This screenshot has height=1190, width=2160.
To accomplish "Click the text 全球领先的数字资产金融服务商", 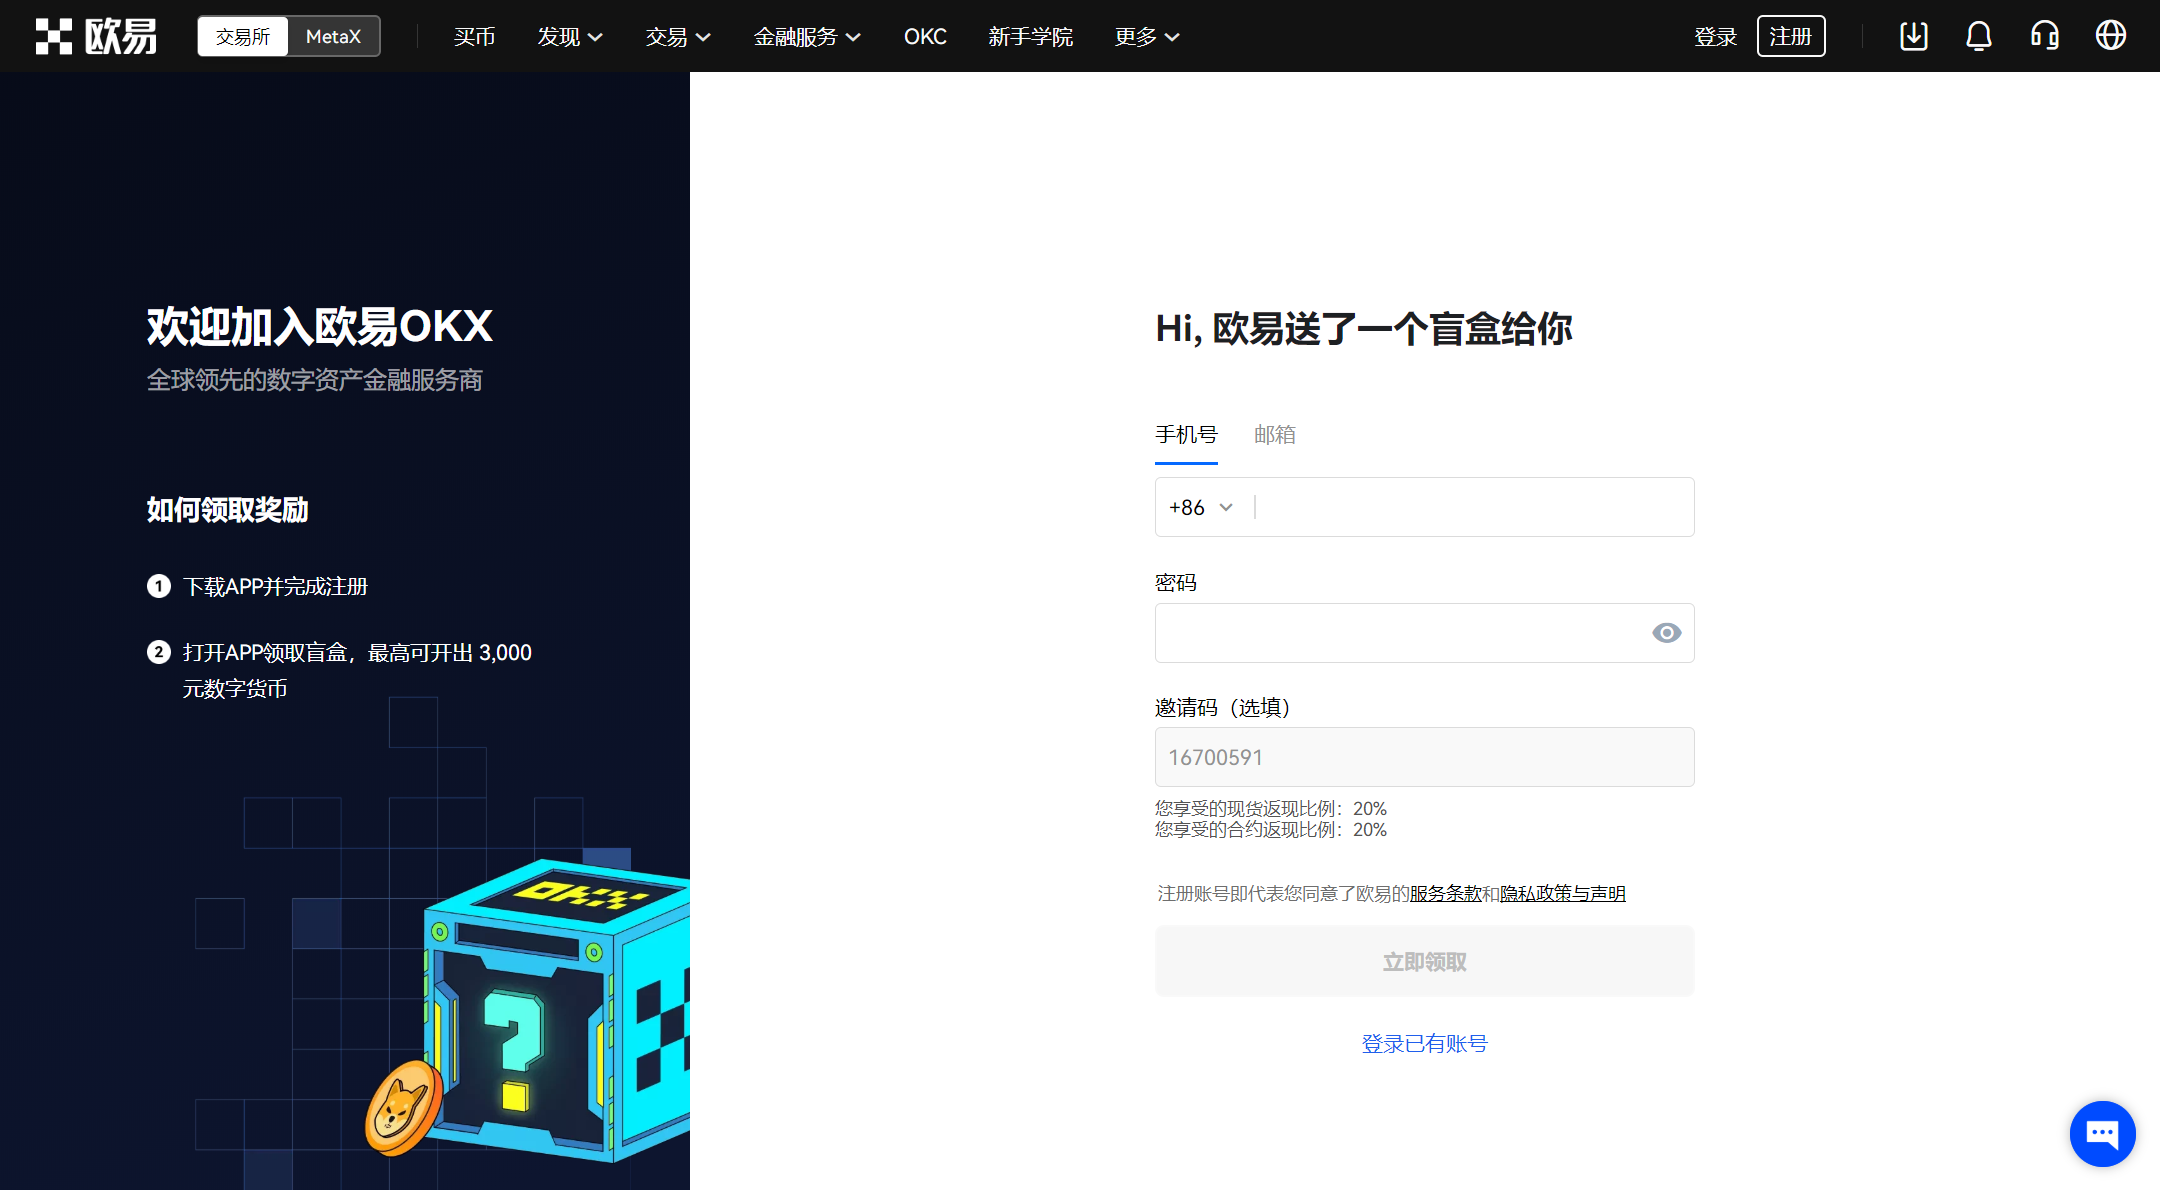I will click(314, 380).
